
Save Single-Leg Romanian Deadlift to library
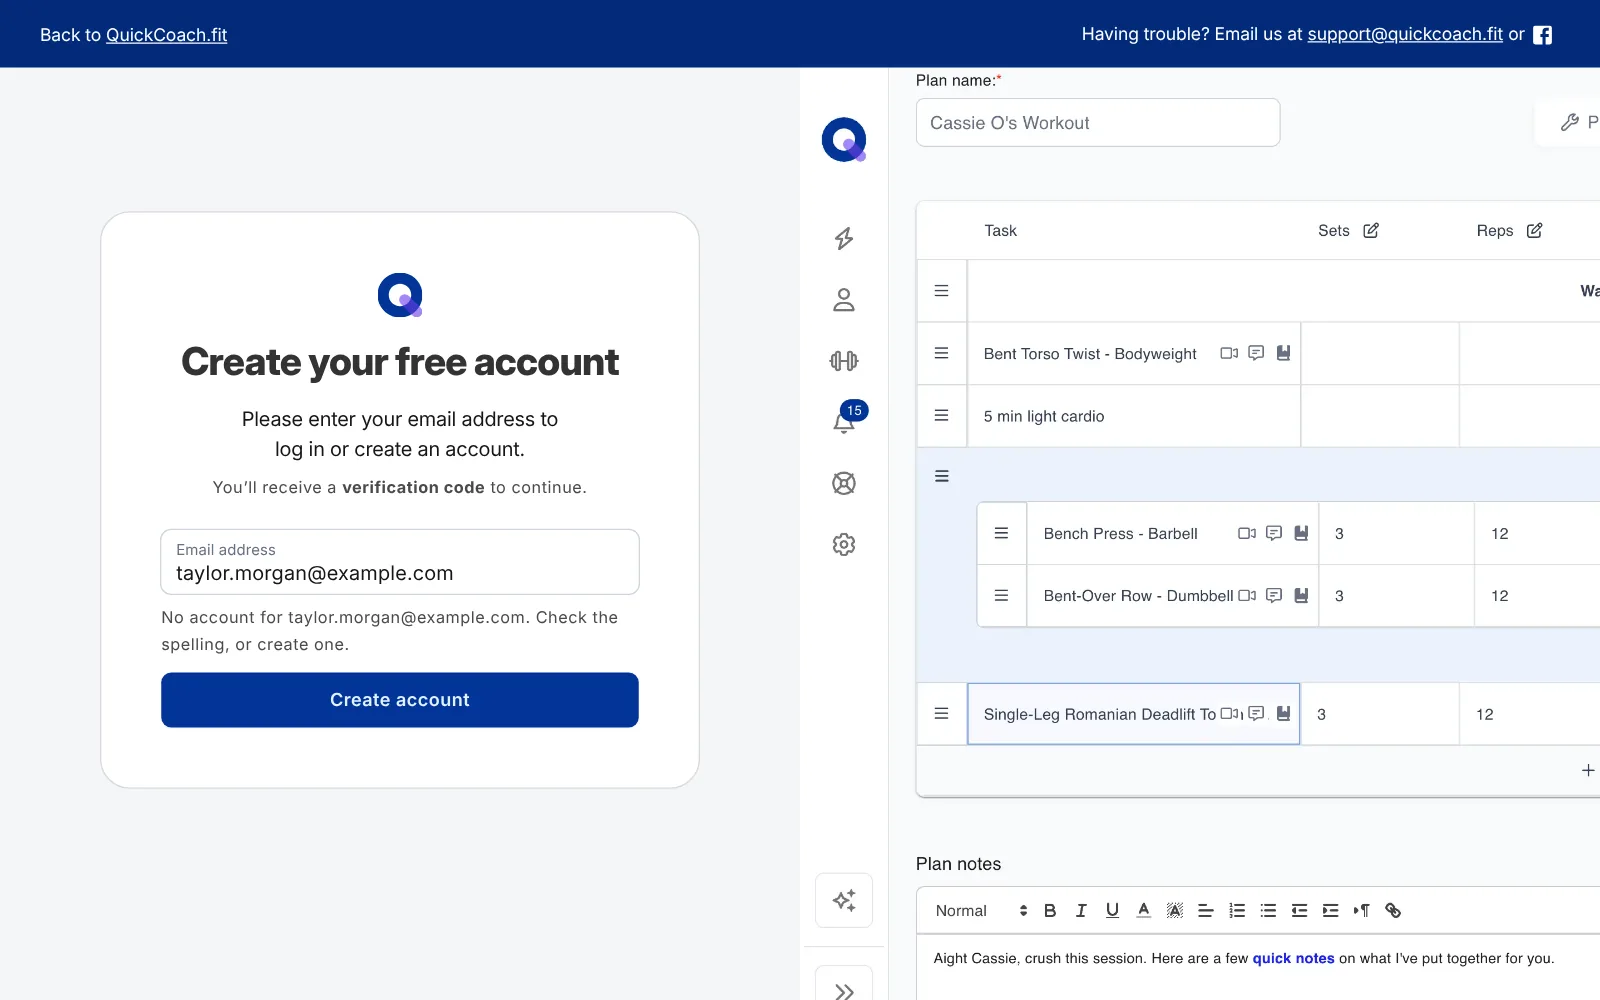[x=1284, y=713]
